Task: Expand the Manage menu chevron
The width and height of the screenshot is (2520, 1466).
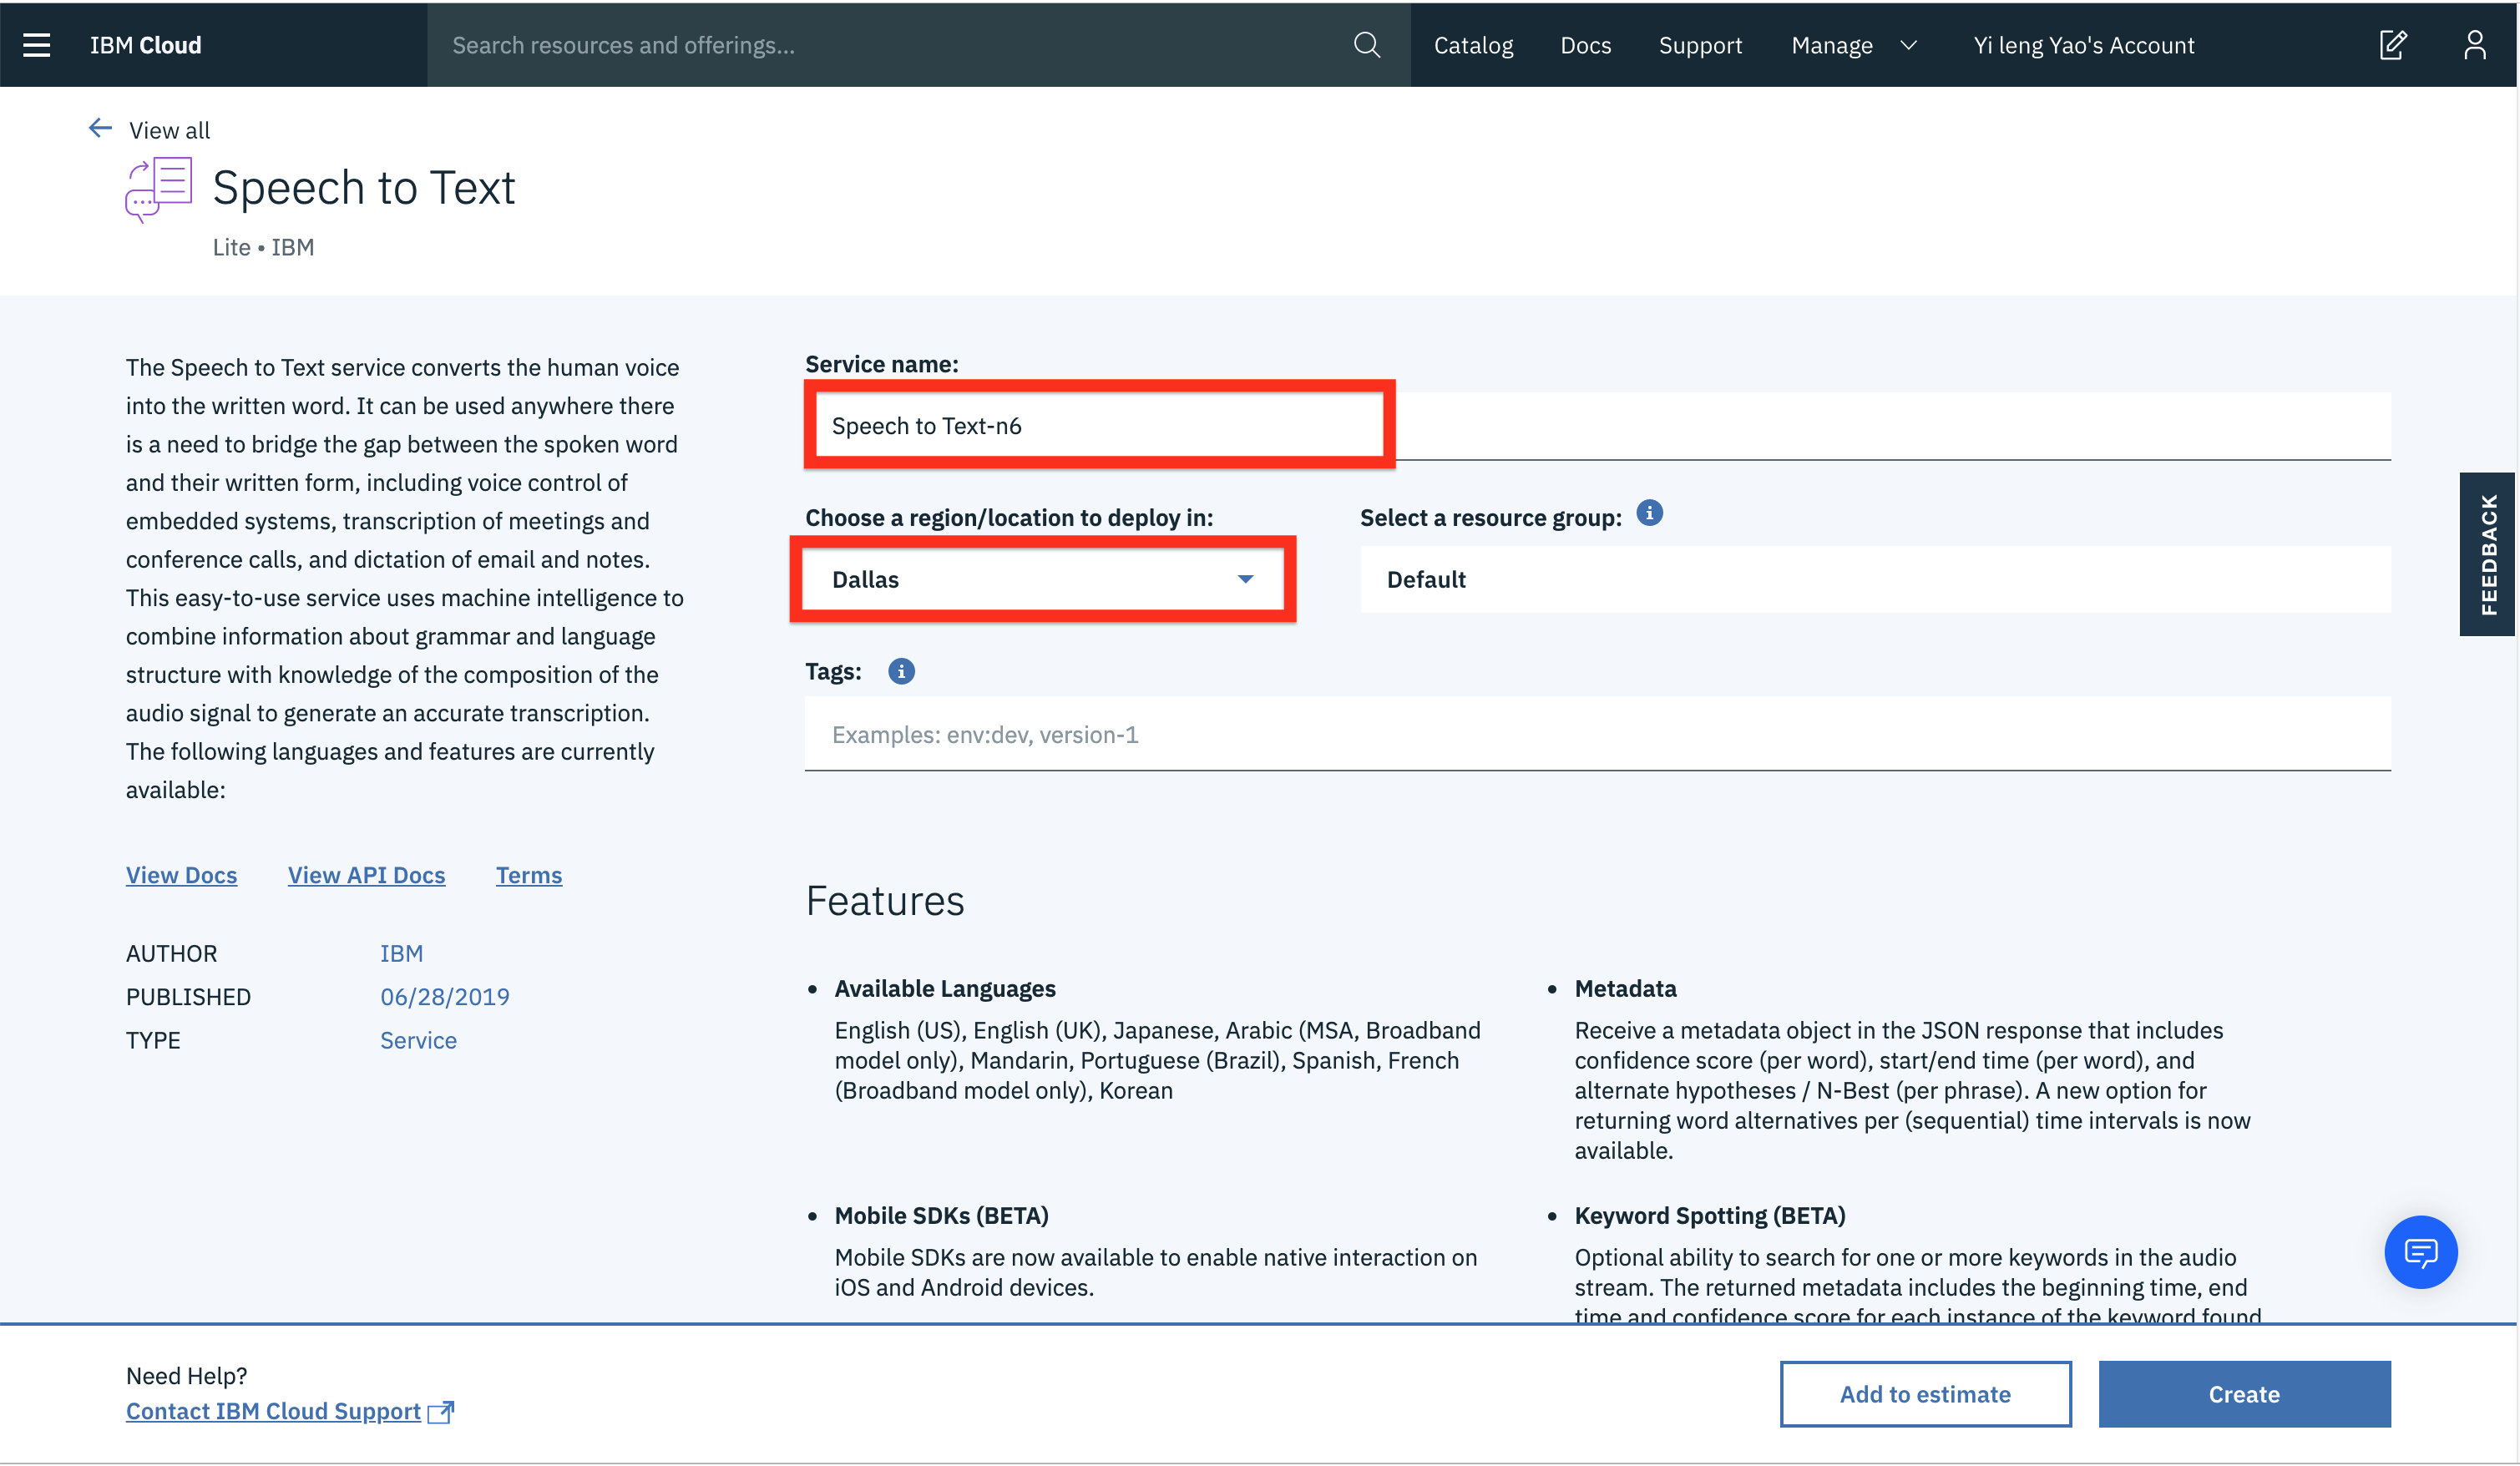Action: (1908, 45)
